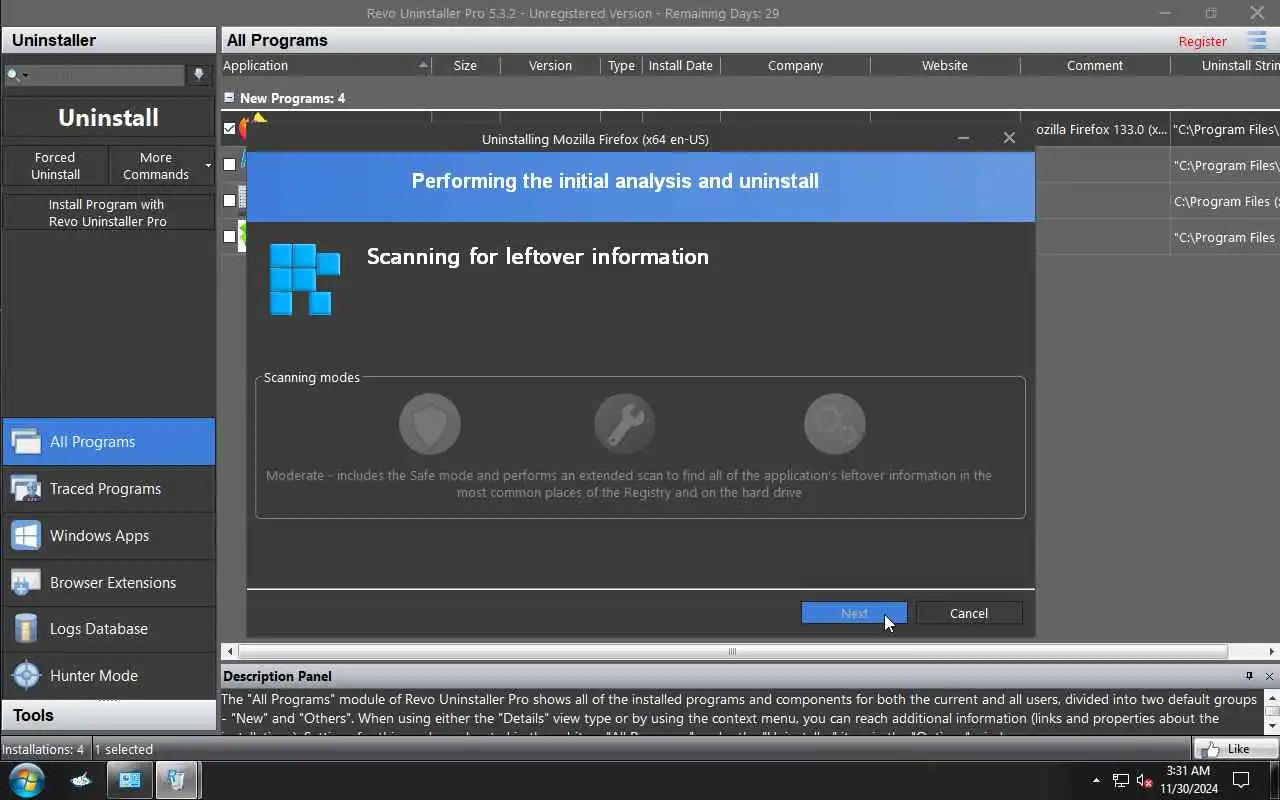Click the Hunter Mode crosshair icon

(x=26, y=676)
